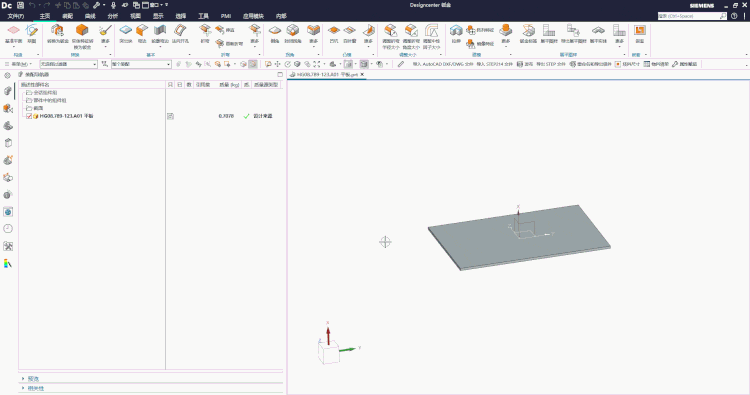This screenshot has height=395, width=750.
Task: Open the File (文件) menu
Action: [x=16, y=16]
